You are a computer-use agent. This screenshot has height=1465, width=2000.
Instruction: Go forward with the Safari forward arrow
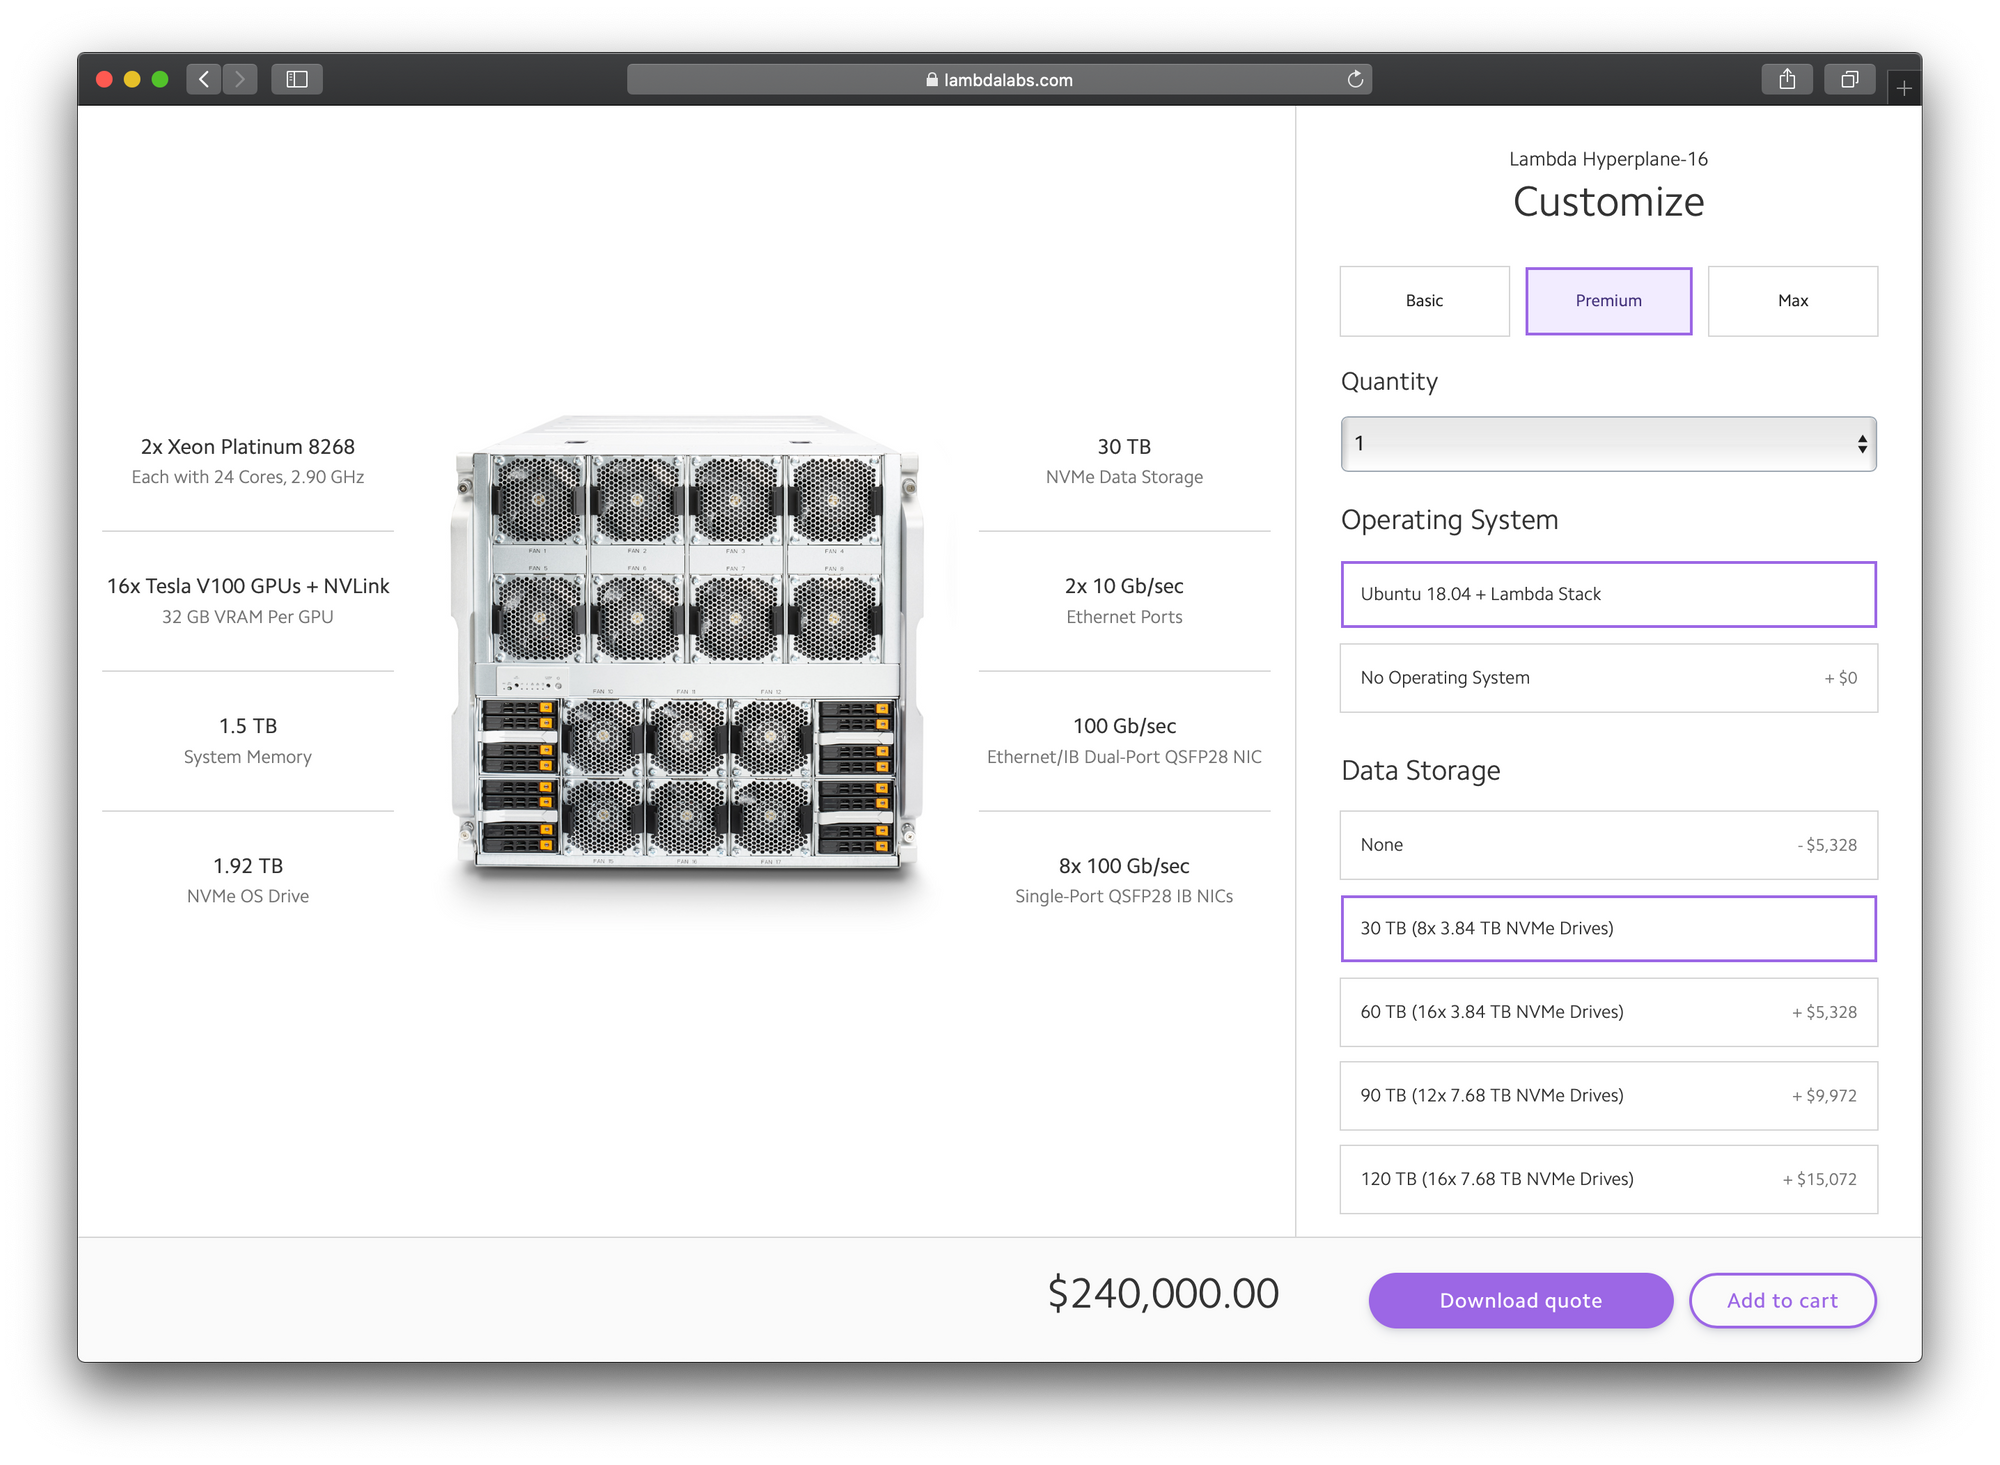pyautogui.click(x=240, y=79)
